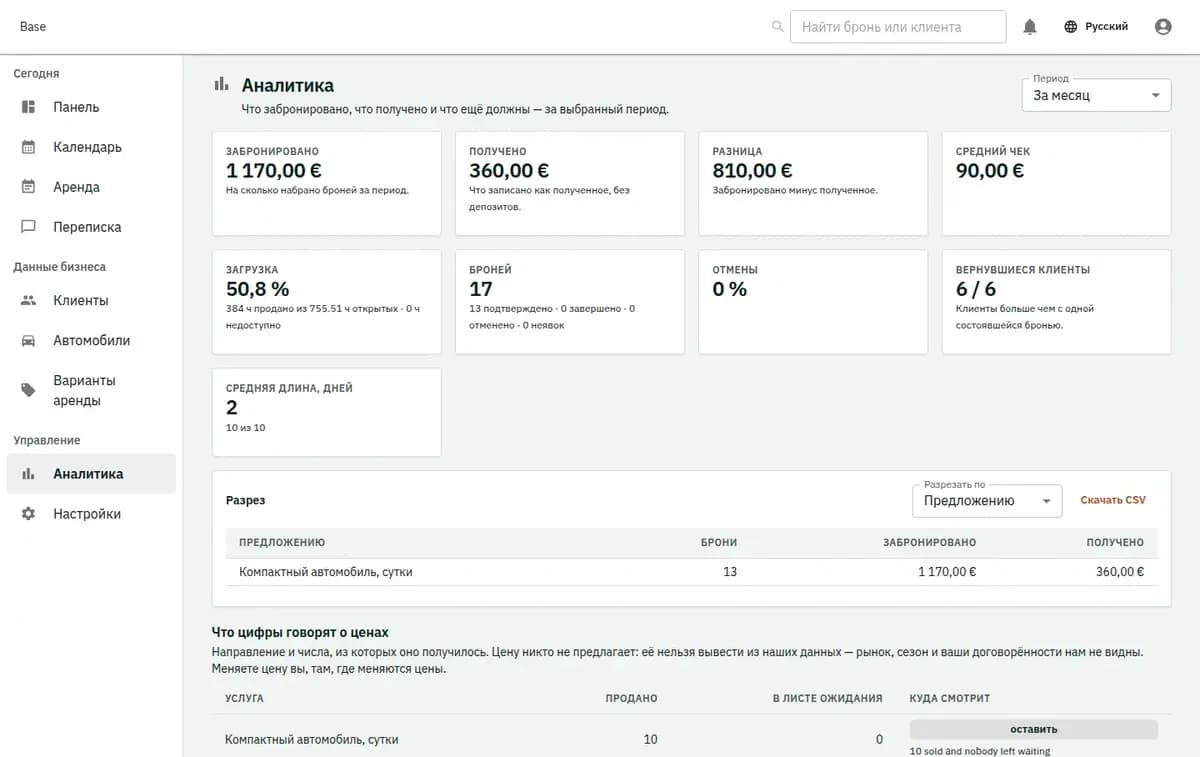
Task: Click Предложению column header
Action: 282,542
